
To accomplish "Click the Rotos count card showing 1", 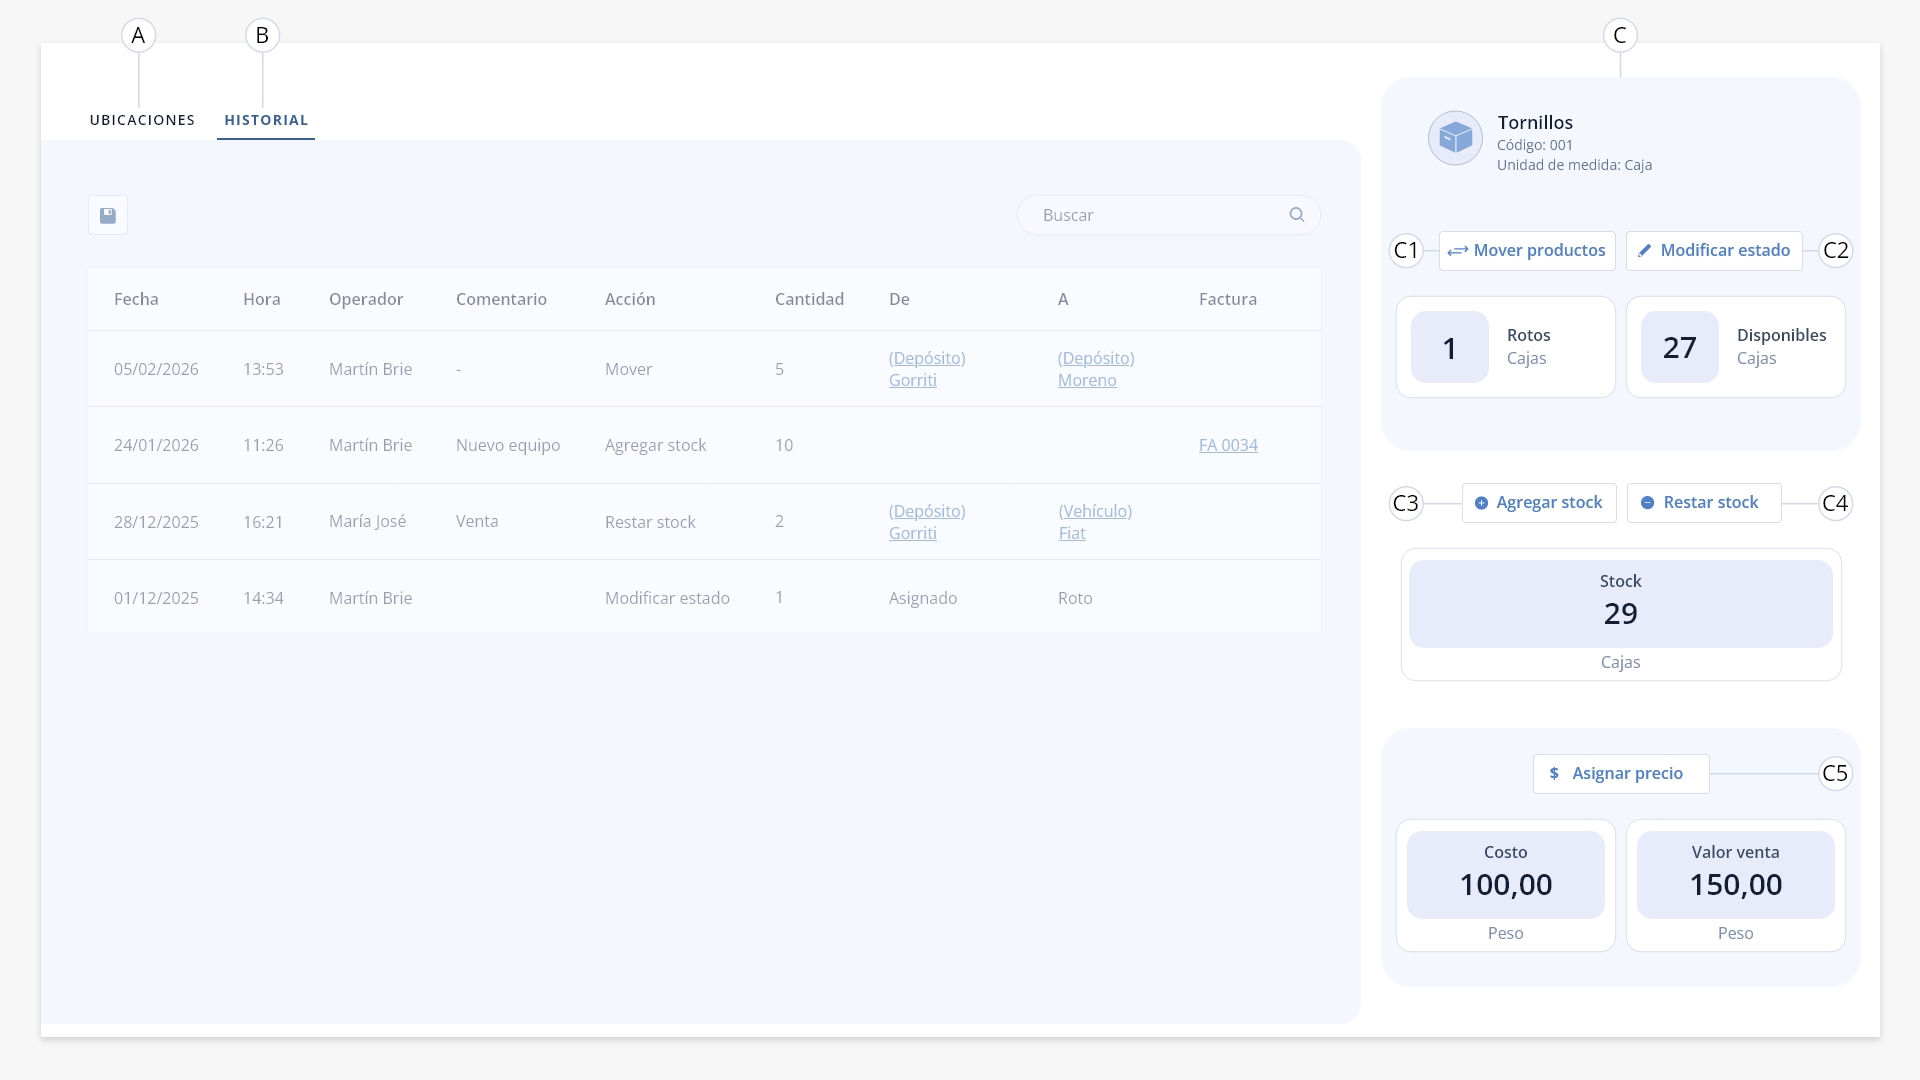I will point(1506,347).
